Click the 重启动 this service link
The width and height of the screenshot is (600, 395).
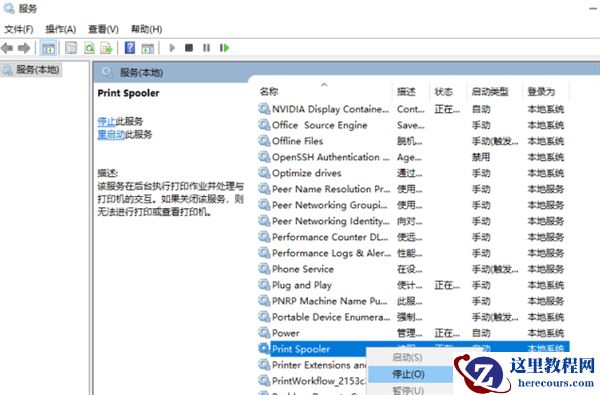pyautogui.click(x=111, y=134)
